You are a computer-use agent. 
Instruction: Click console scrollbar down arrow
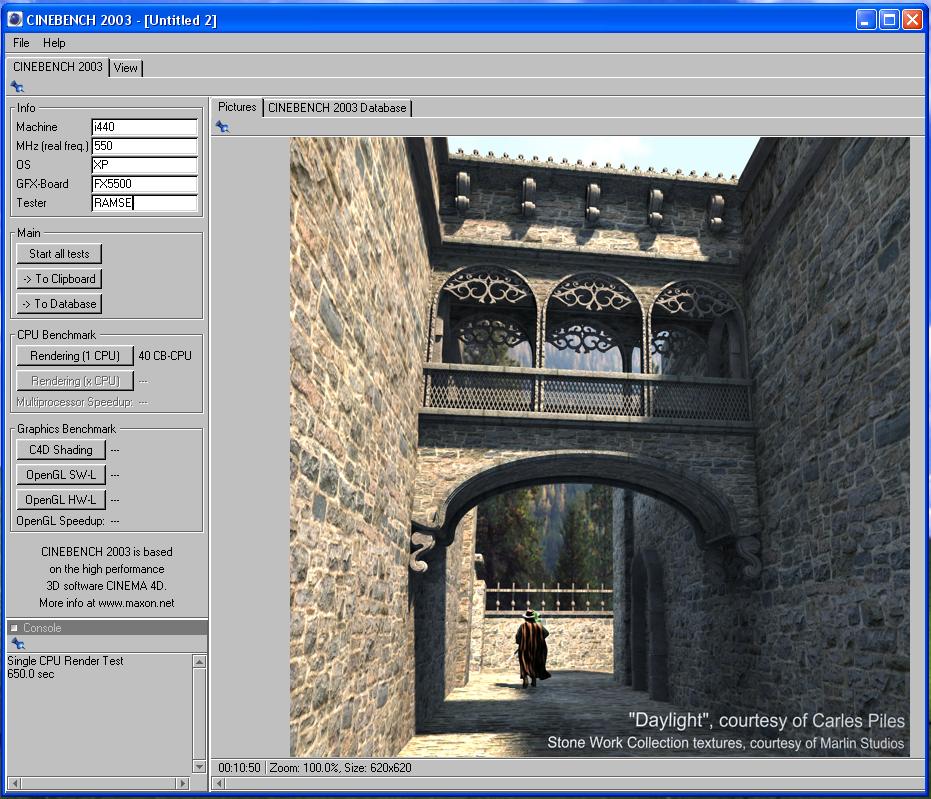200,766
